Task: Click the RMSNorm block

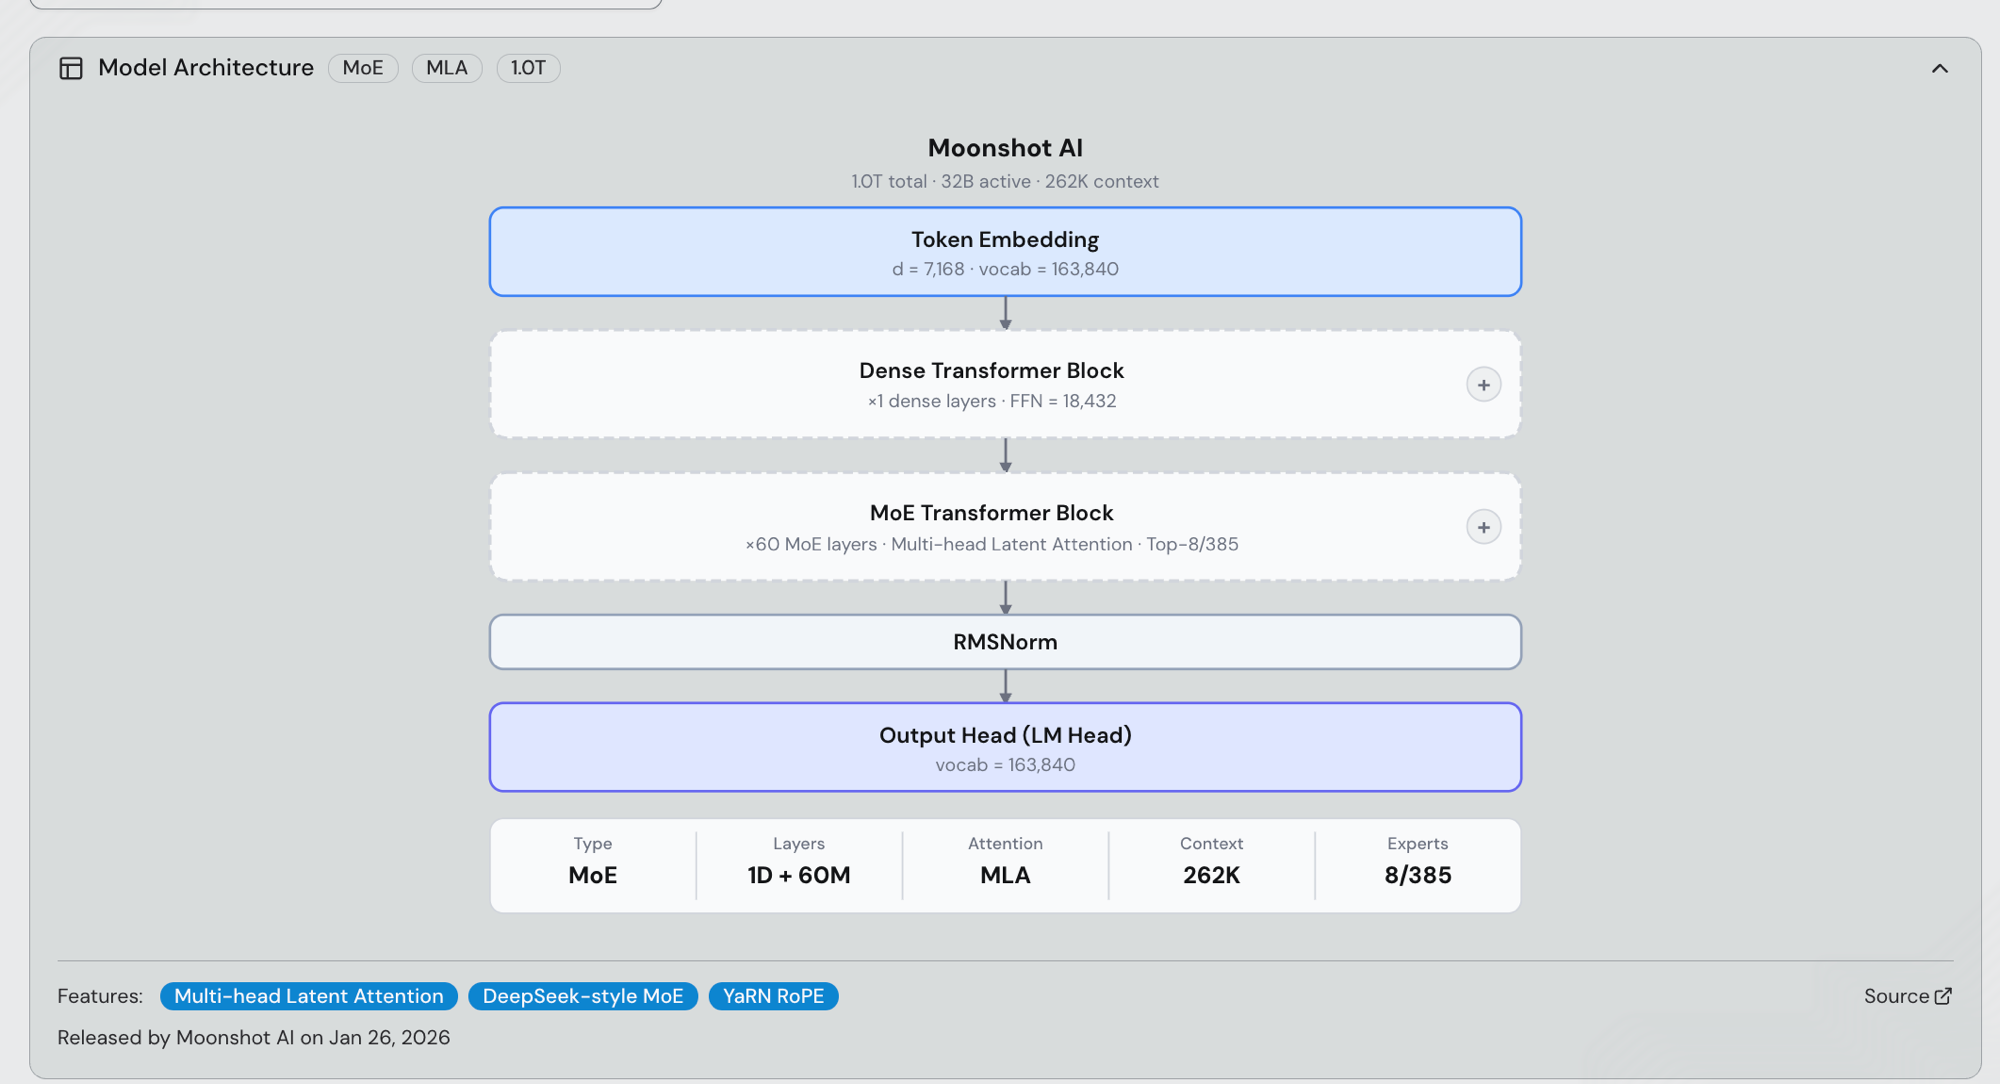Action: [1005, 642]
